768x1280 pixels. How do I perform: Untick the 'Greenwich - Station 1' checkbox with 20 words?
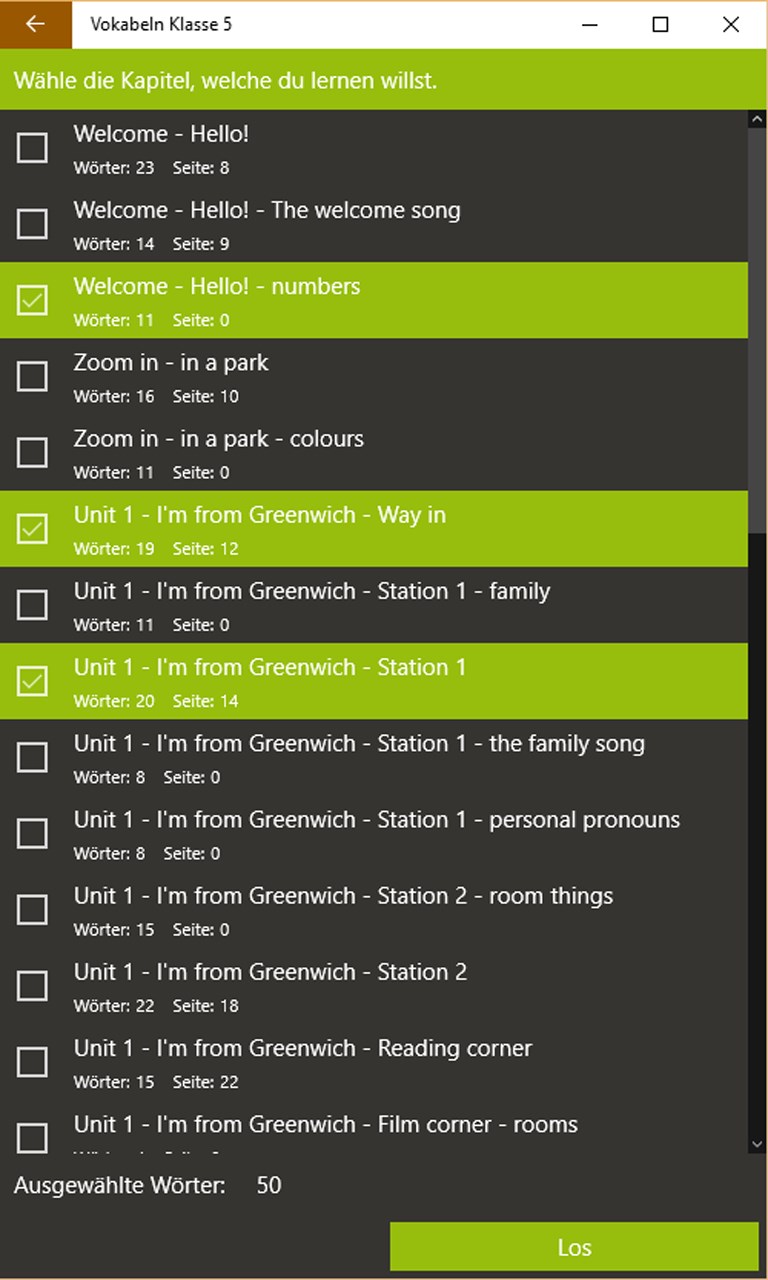(x=33, y=681)
